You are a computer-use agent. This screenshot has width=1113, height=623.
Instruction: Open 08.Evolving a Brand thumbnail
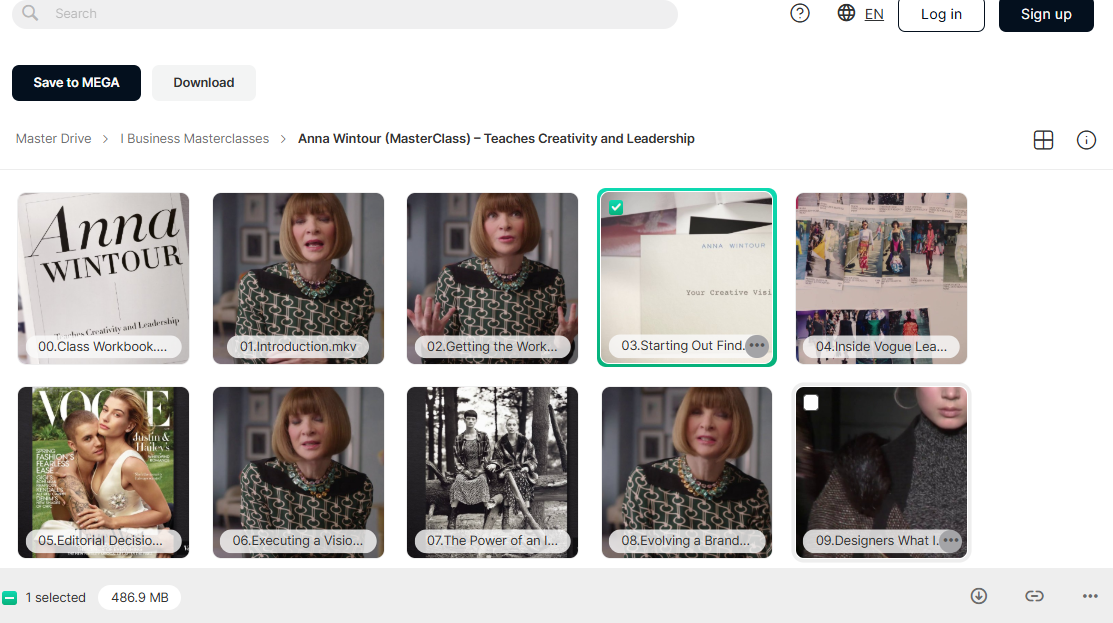687,472
